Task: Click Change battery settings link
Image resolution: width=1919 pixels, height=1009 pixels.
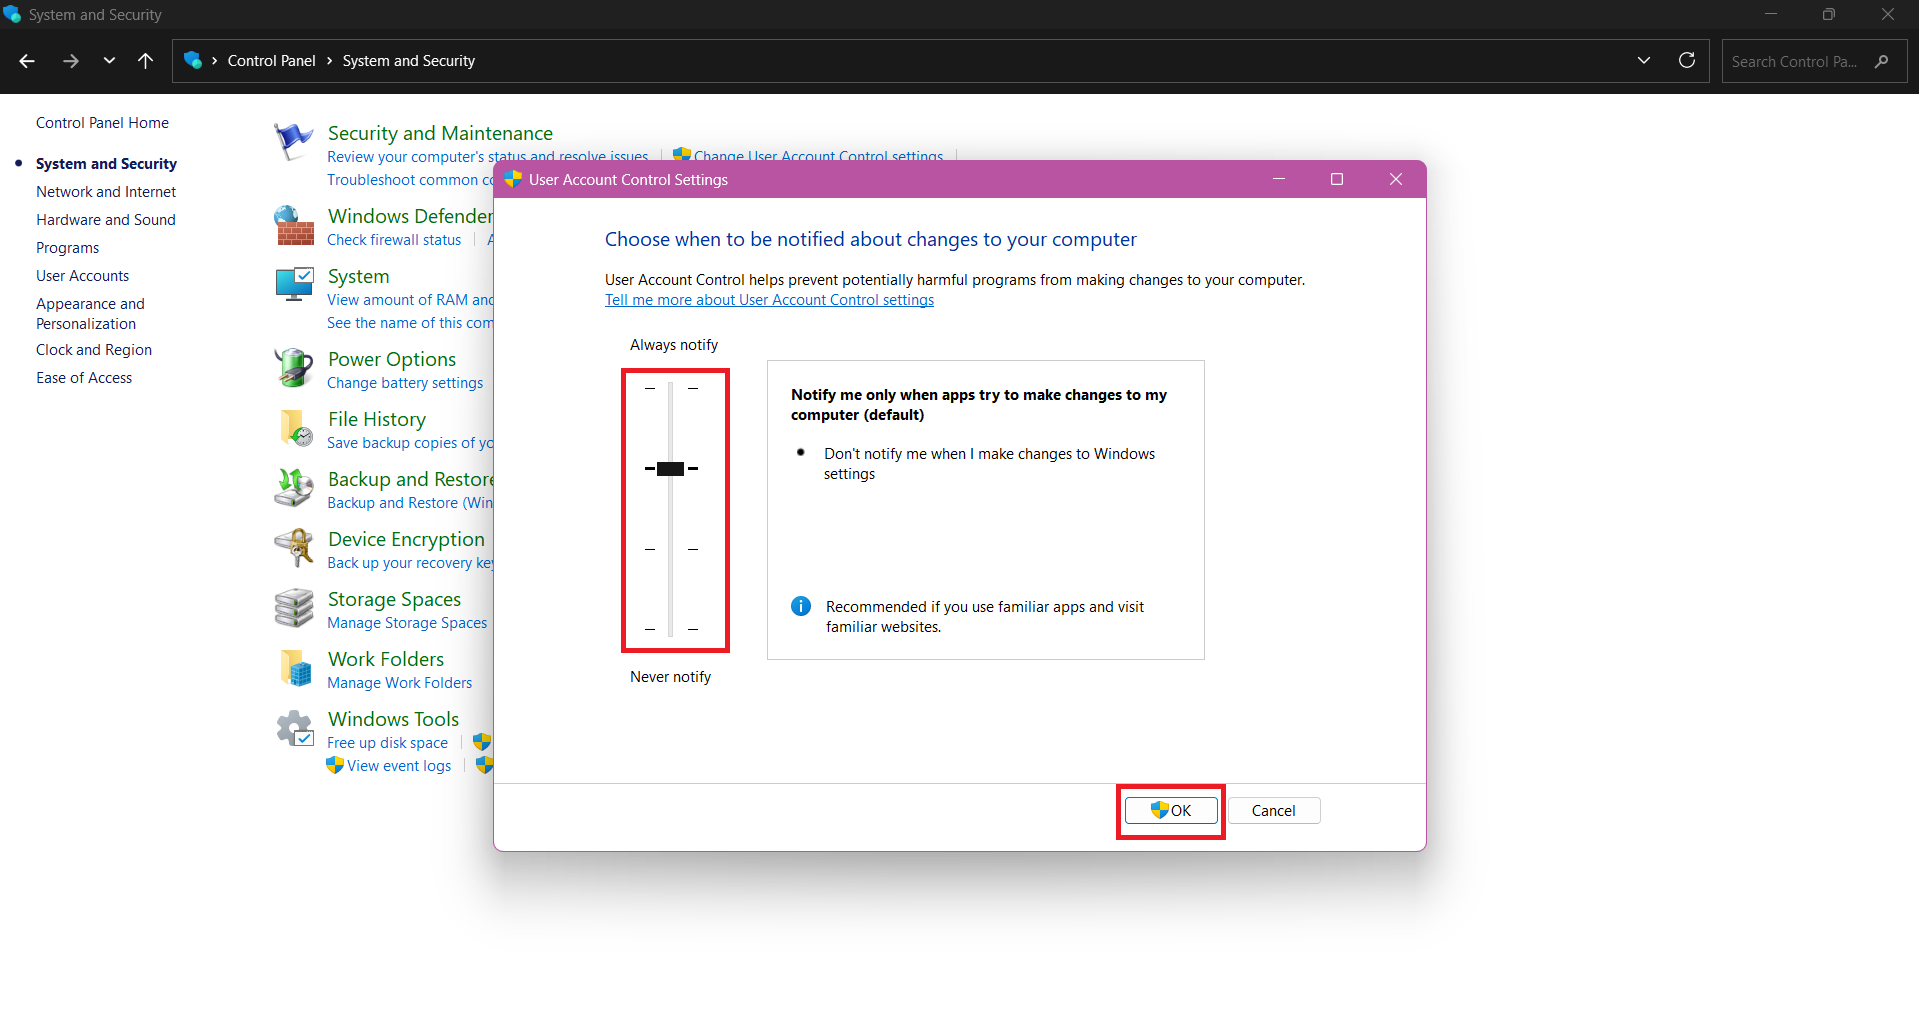Action: pos(405,383)
